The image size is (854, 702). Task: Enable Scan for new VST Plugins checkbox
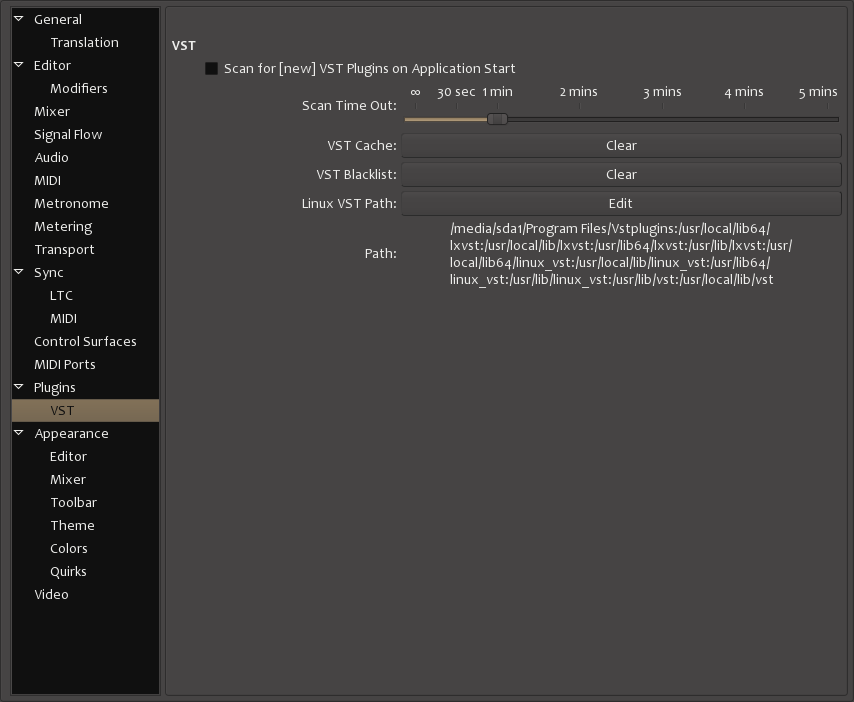tap(211, 69)
